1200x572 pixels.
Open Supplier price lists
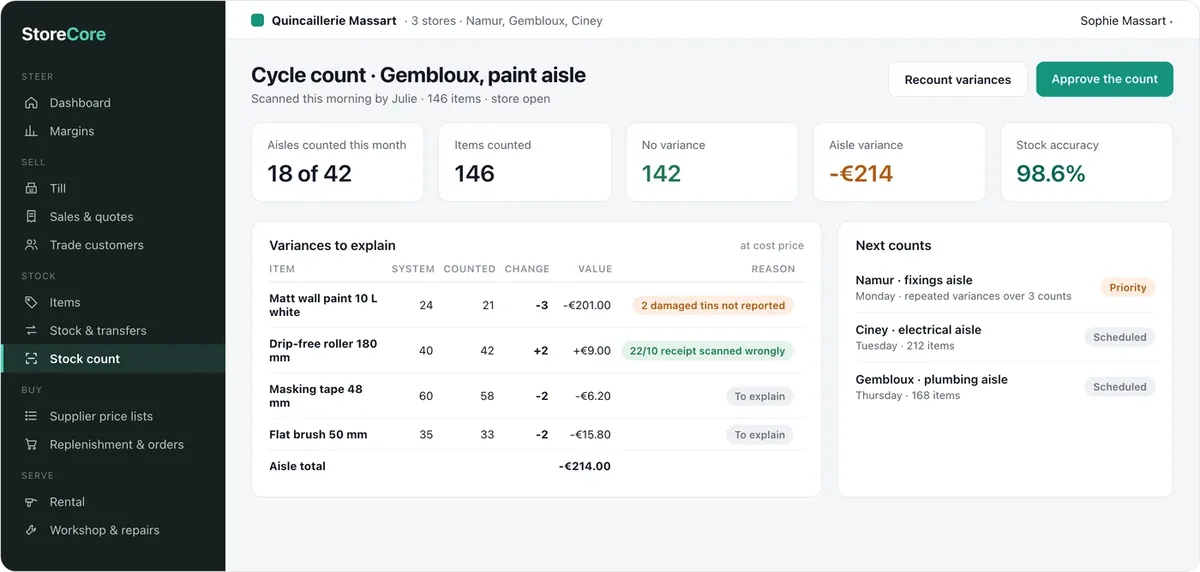[113, 416]
